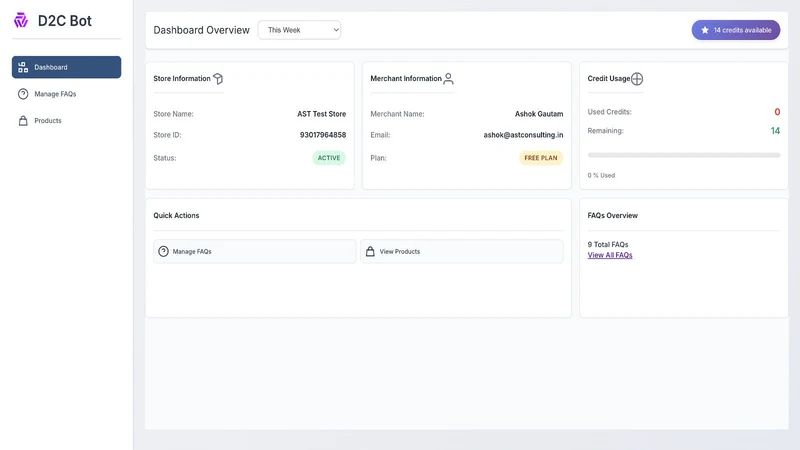Click the email ashok@astconsulting.in

(x=523, y=135)
